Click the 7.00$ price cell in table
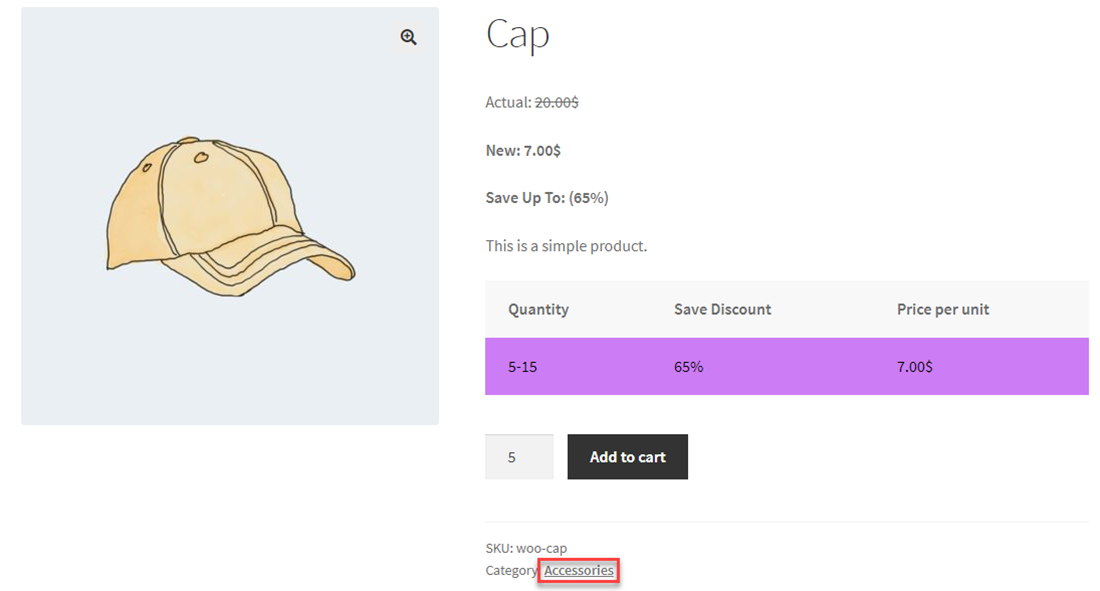 coord(914,367)
